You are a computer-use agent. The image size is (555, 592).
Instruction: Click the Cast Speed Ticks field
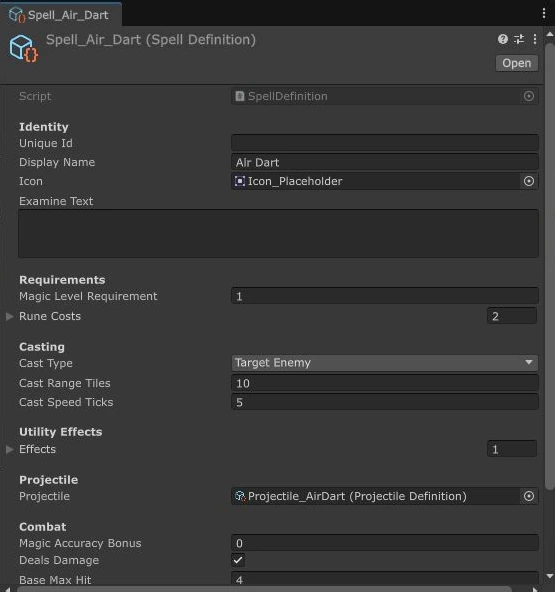tap(384, 402)
